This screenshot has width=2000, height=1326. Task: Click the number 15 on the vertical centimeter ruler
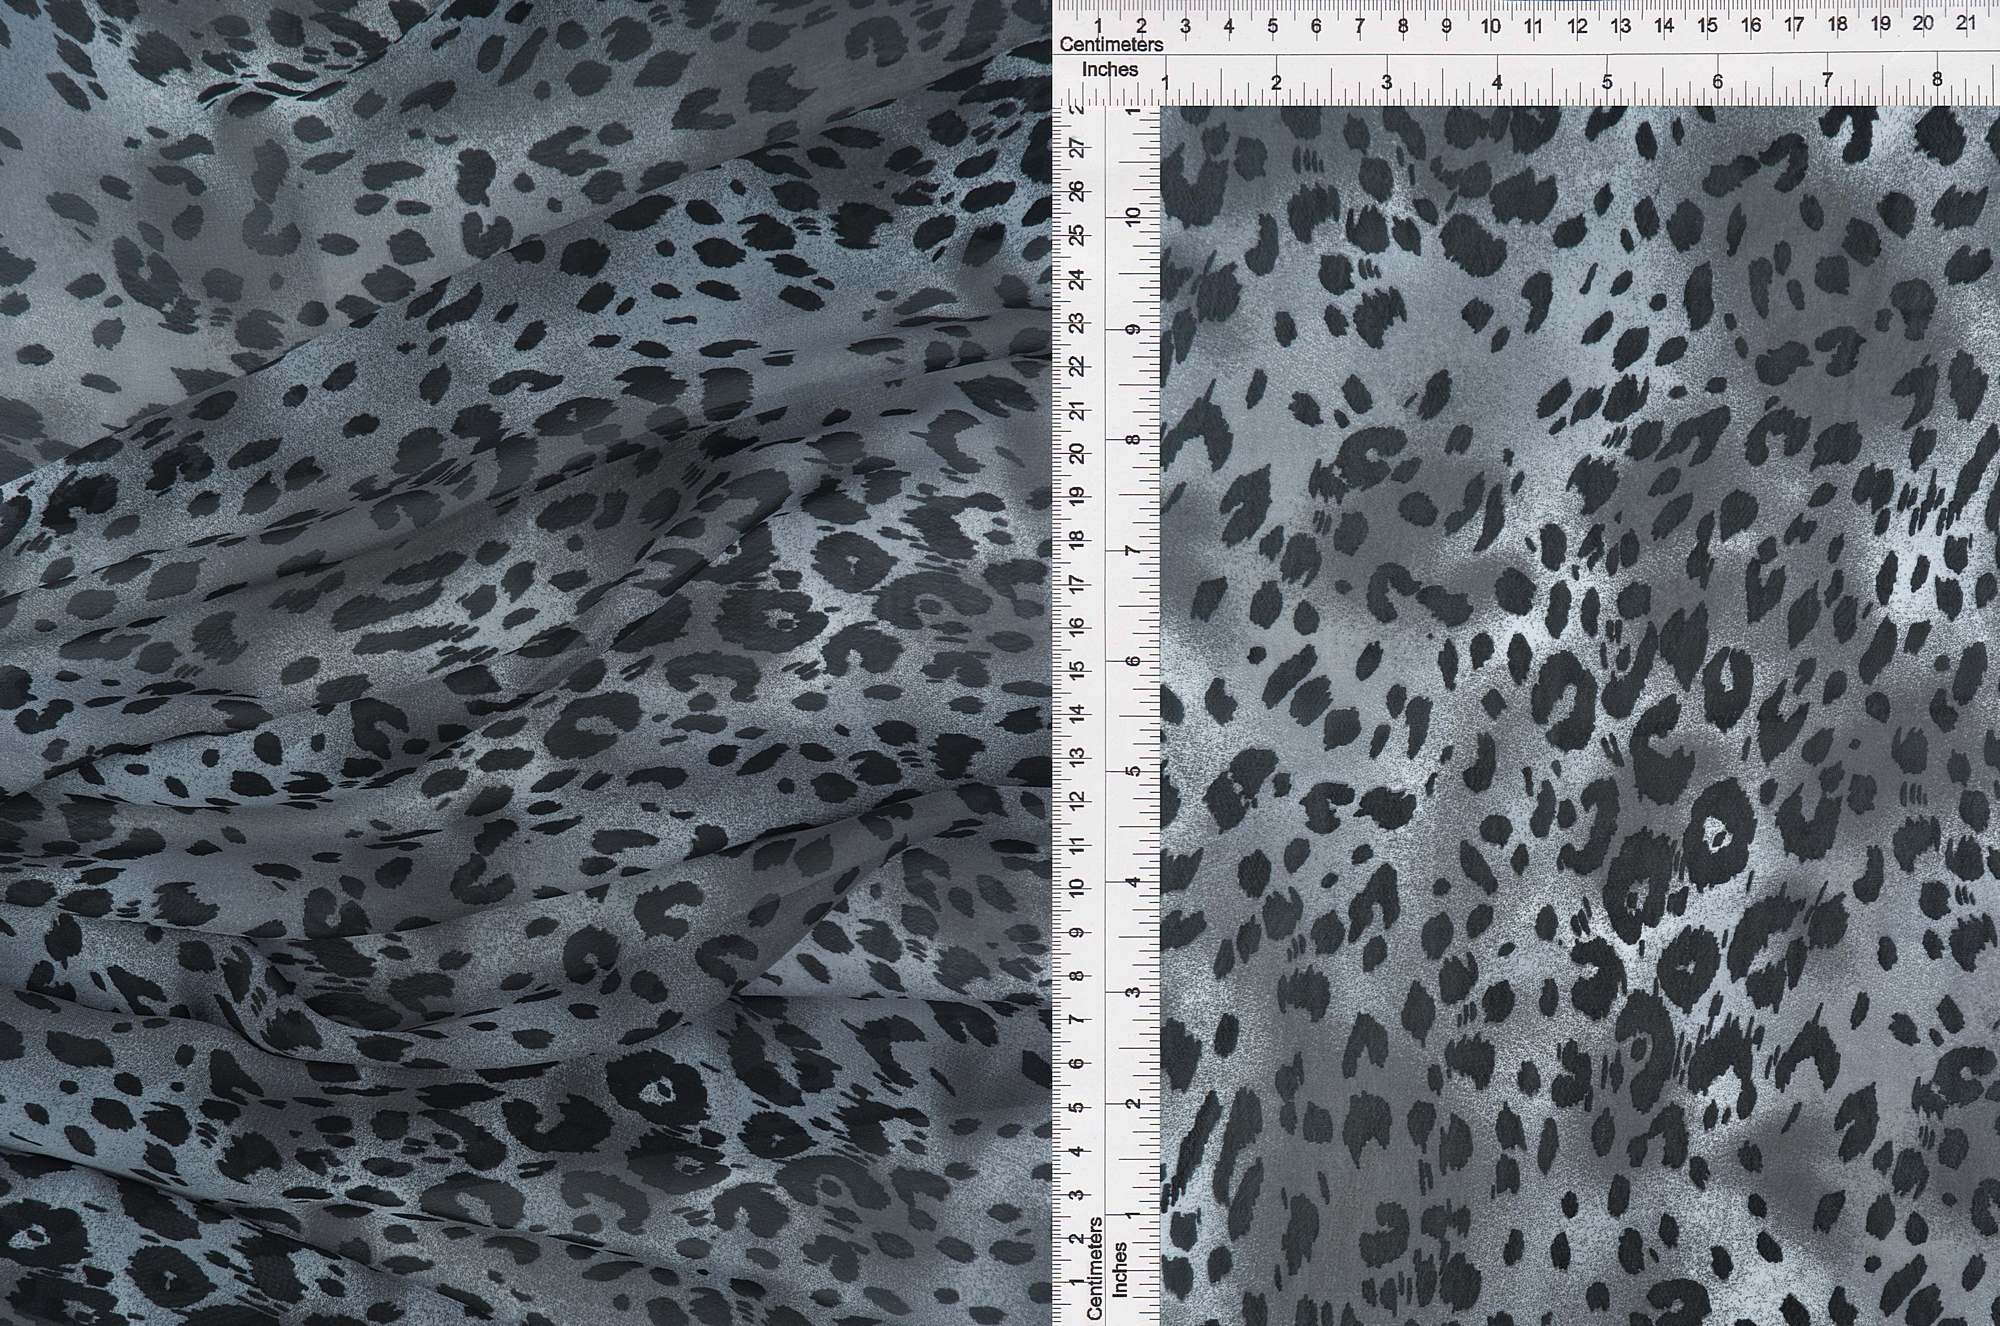pyautogui.click(x=1077, y=669)
